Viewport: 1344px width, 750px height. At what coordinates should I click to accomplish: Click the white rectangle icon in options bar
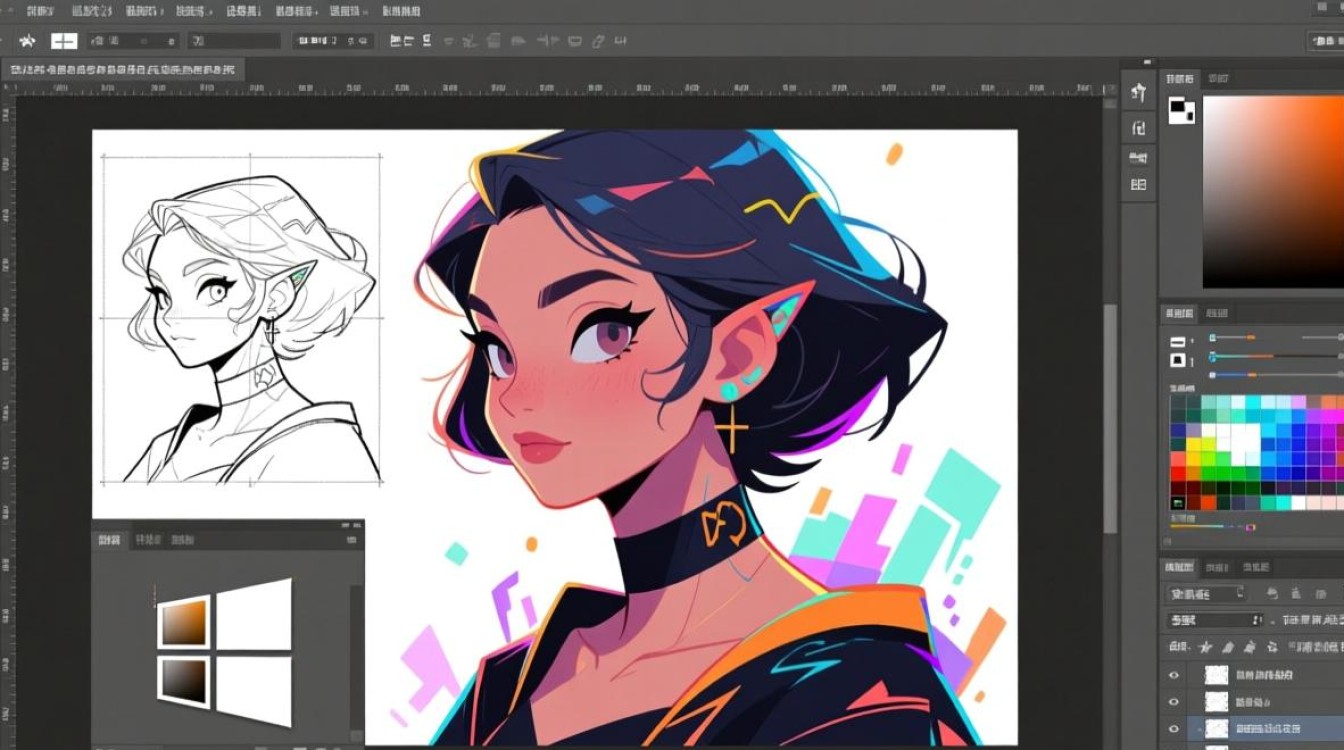coord(64,41)
